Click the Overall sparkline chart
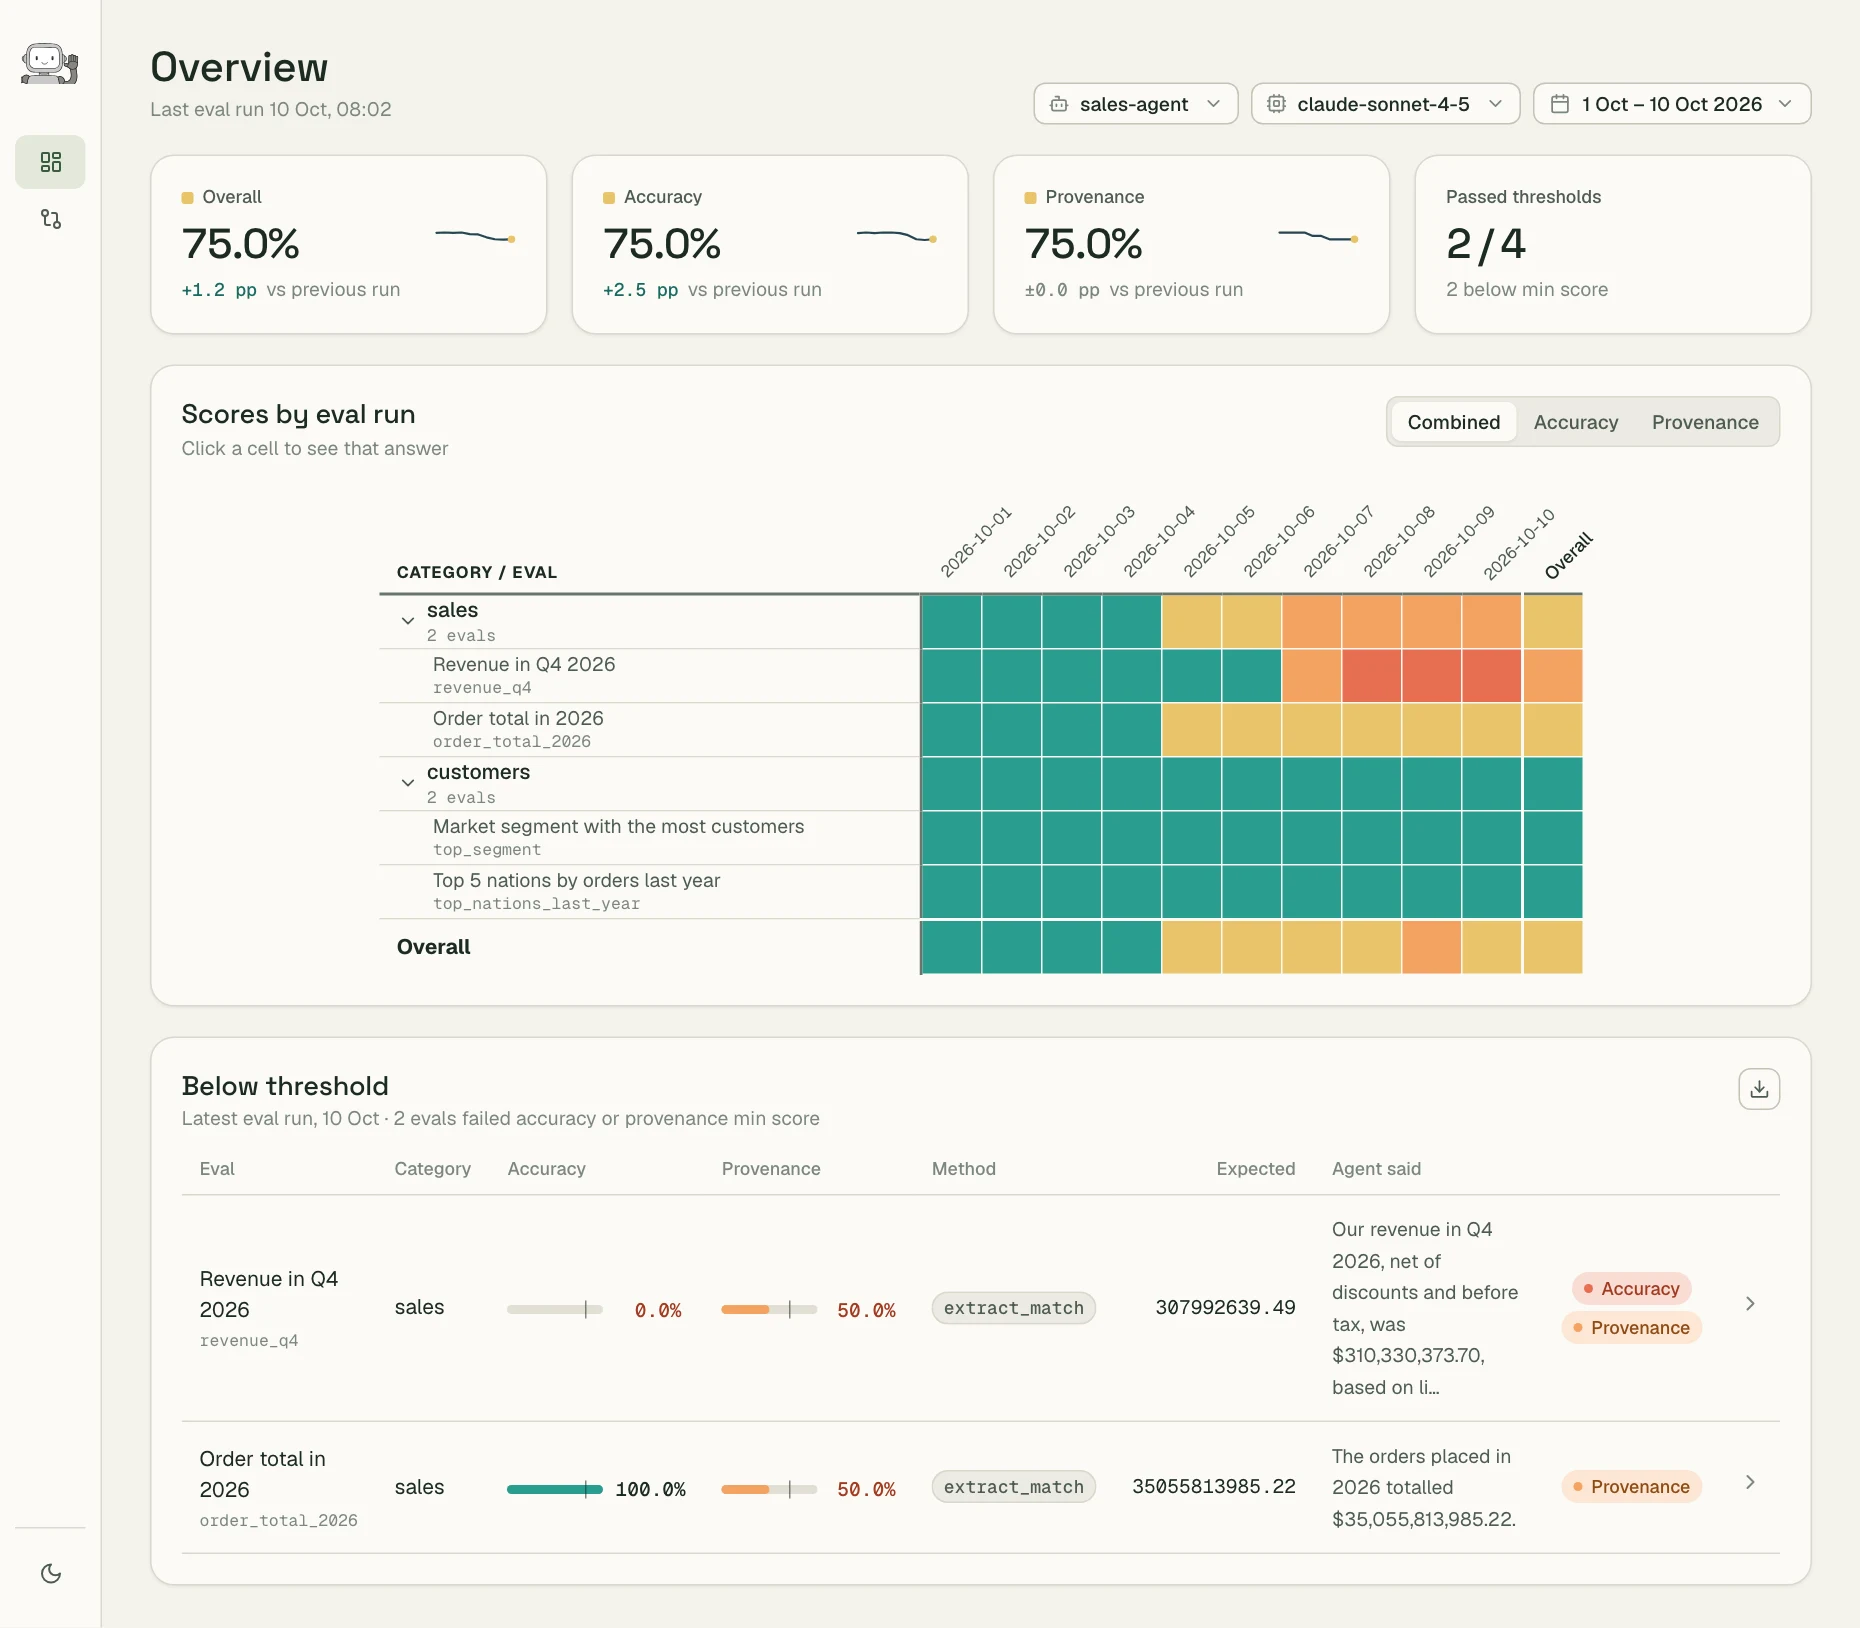This screenshot has width=1860, height=1628. (475, 237)
